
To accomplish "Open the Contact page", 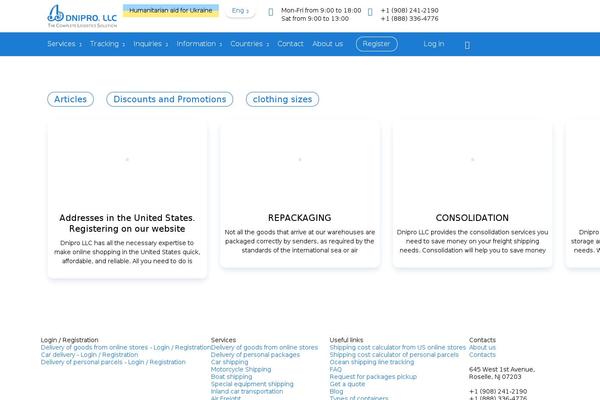I will [290, 44].
